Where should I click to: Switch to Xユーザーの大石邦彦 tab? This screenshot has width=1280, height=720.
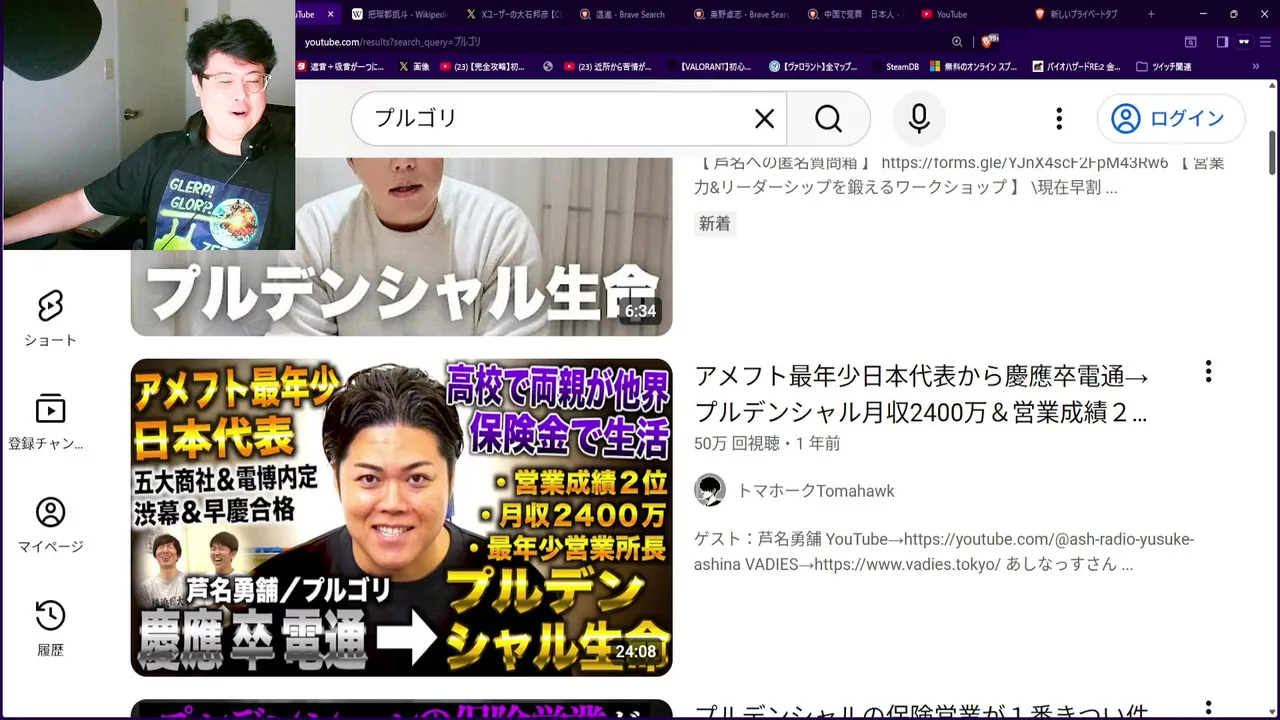click(514, 14)
